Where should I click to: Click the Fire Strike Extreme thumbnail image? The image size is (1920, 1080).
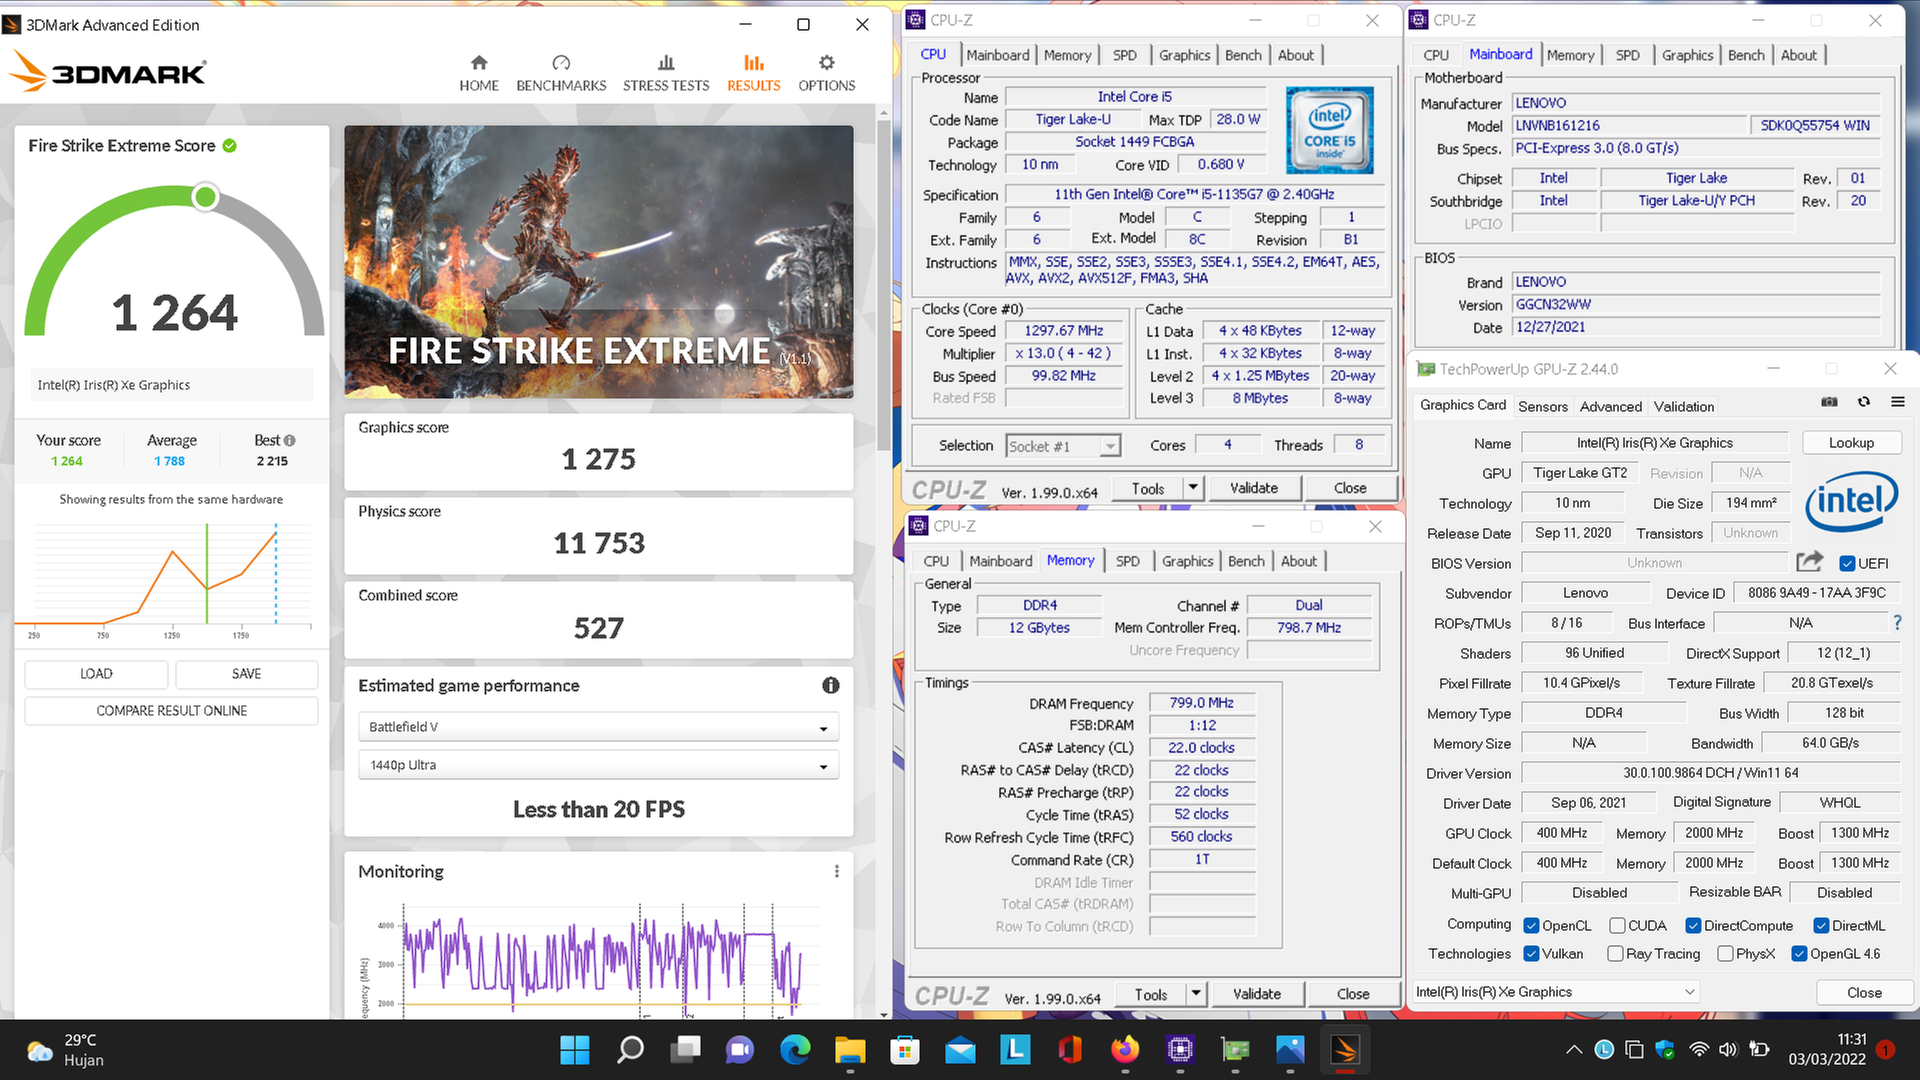(598, 261)
